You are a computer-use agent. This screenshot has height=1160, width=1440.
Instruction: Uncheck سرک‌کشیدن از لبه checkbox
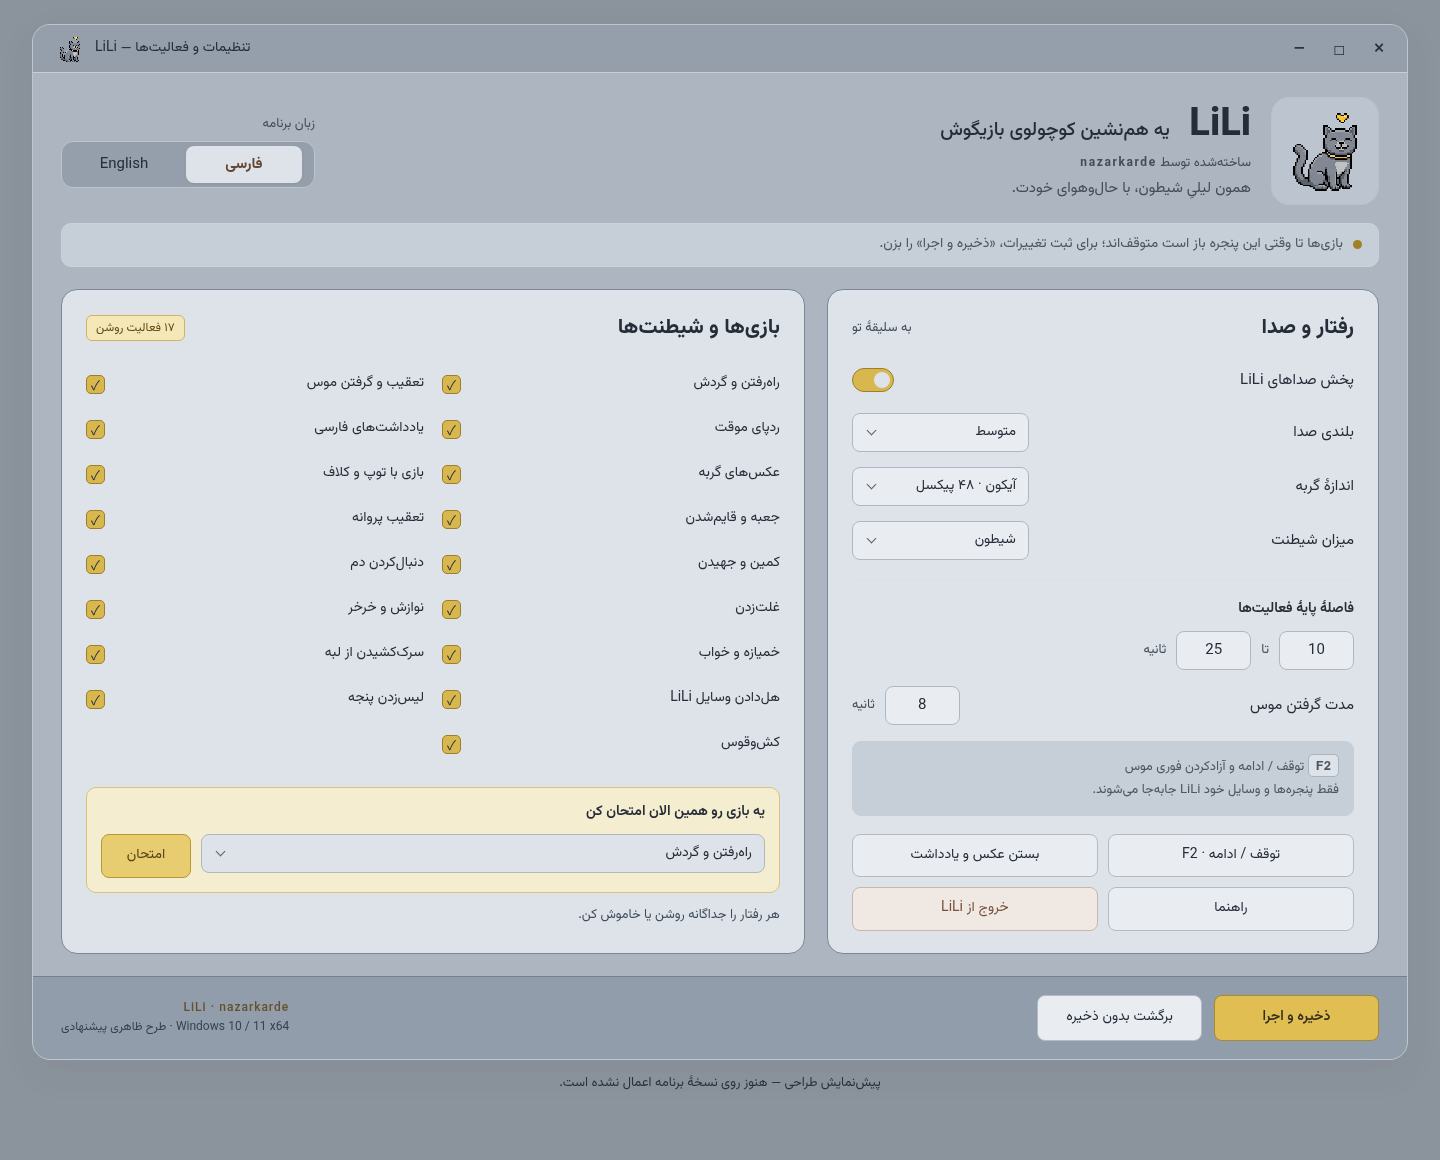pyautogui.click(x=96, y=655)
